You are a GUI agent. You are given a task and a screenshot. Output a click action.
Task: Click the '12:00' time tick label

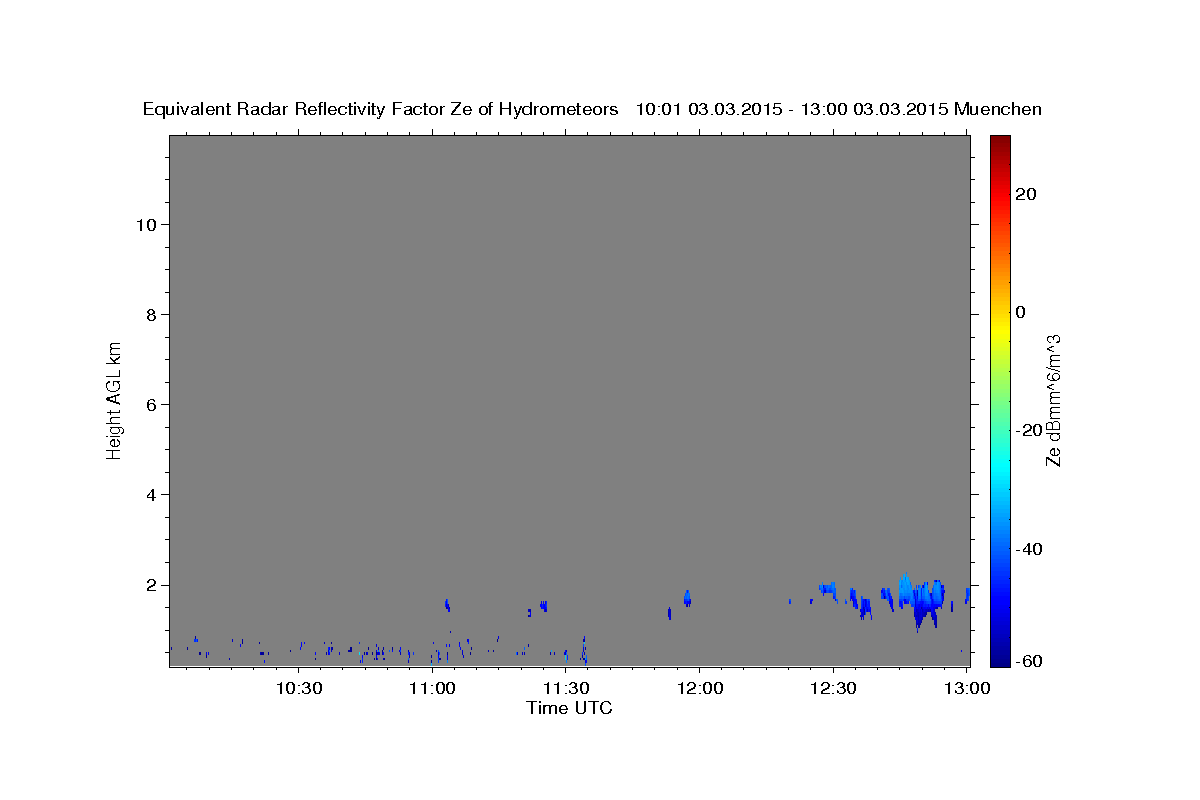[x=699, y=688]
